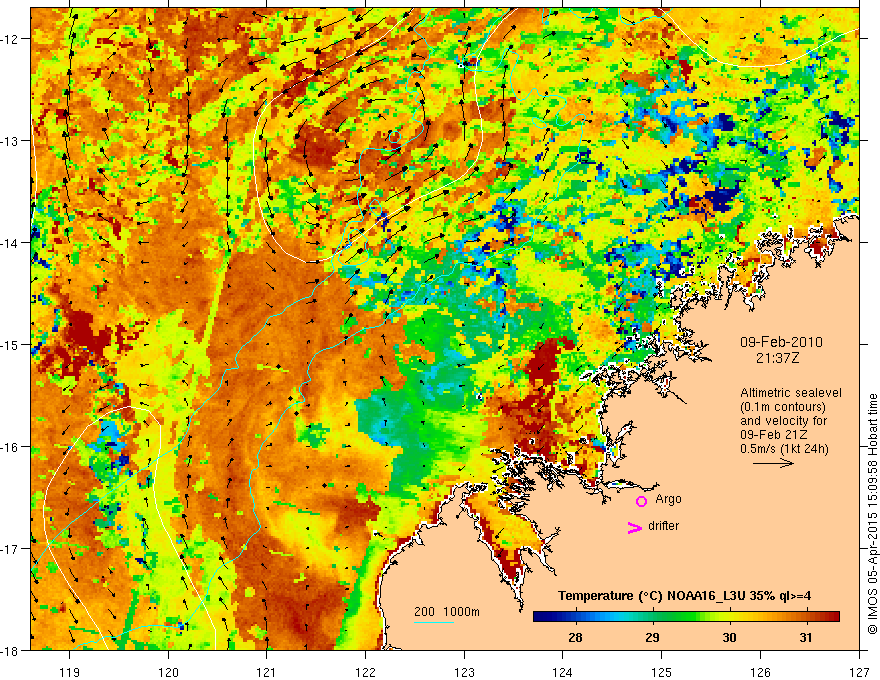The height and width of the screenshot is (680, 880).
Task: Click the latitude axis label -14
Action: tap(10, 243)
